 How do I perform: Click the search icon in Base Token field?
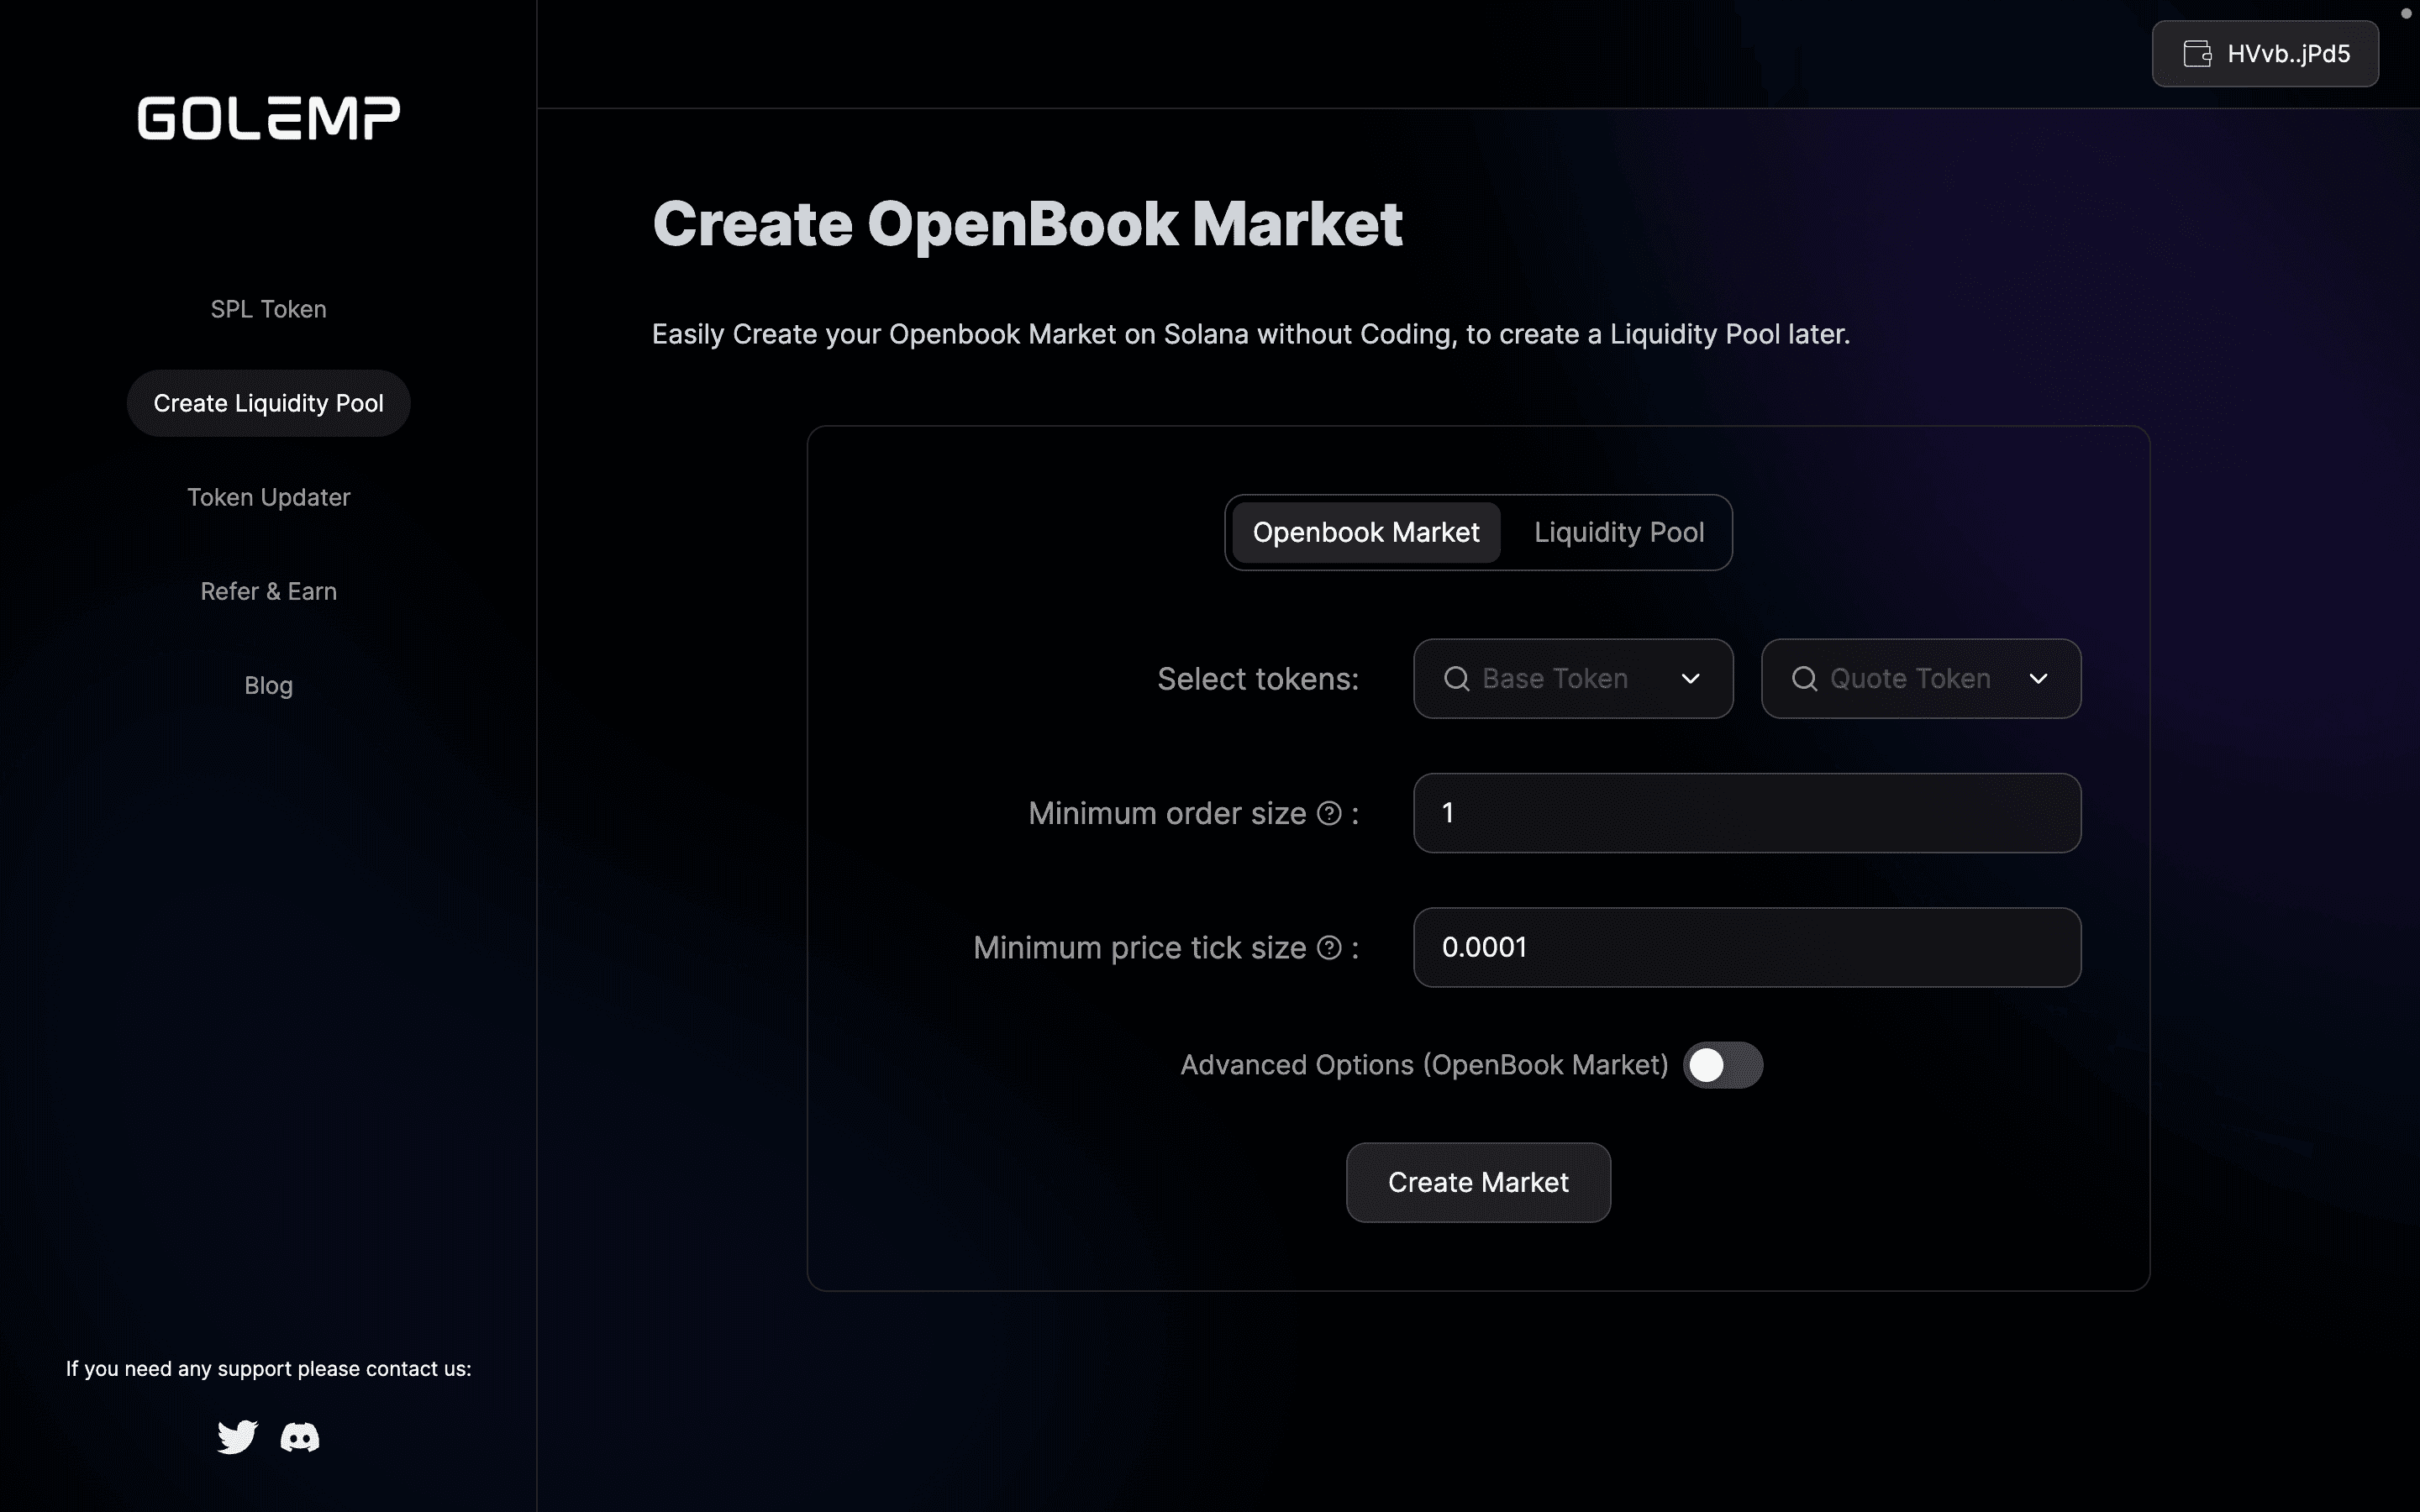click(1457, 679)
